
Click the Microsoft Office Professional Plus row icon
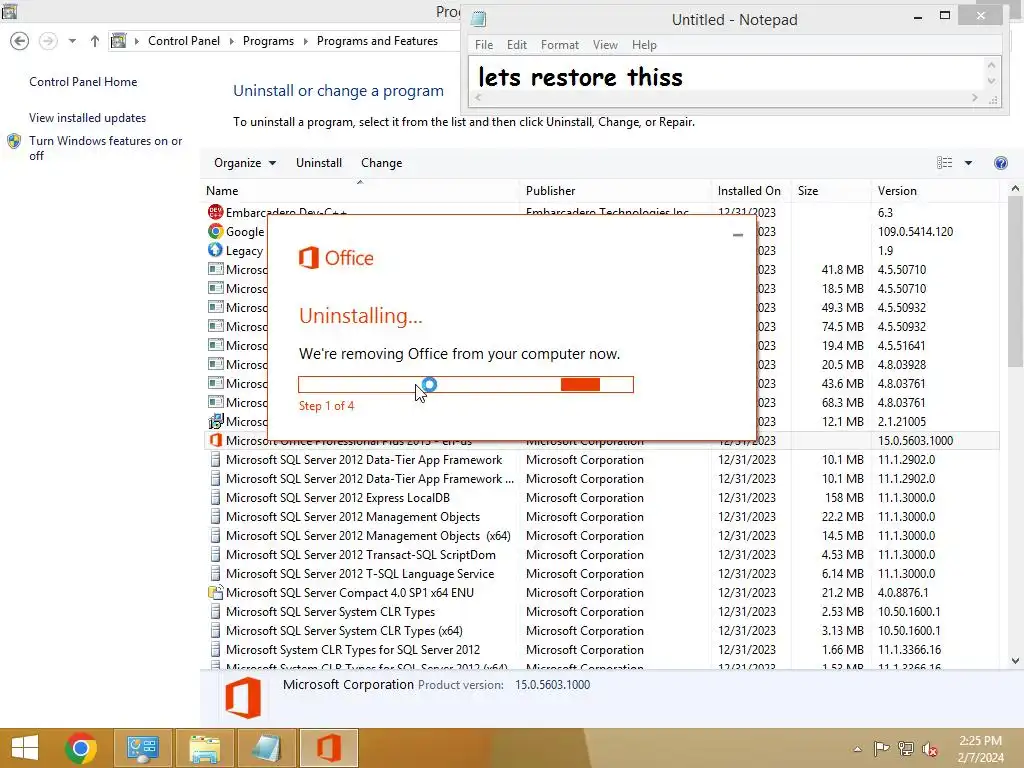pos(216,440)
